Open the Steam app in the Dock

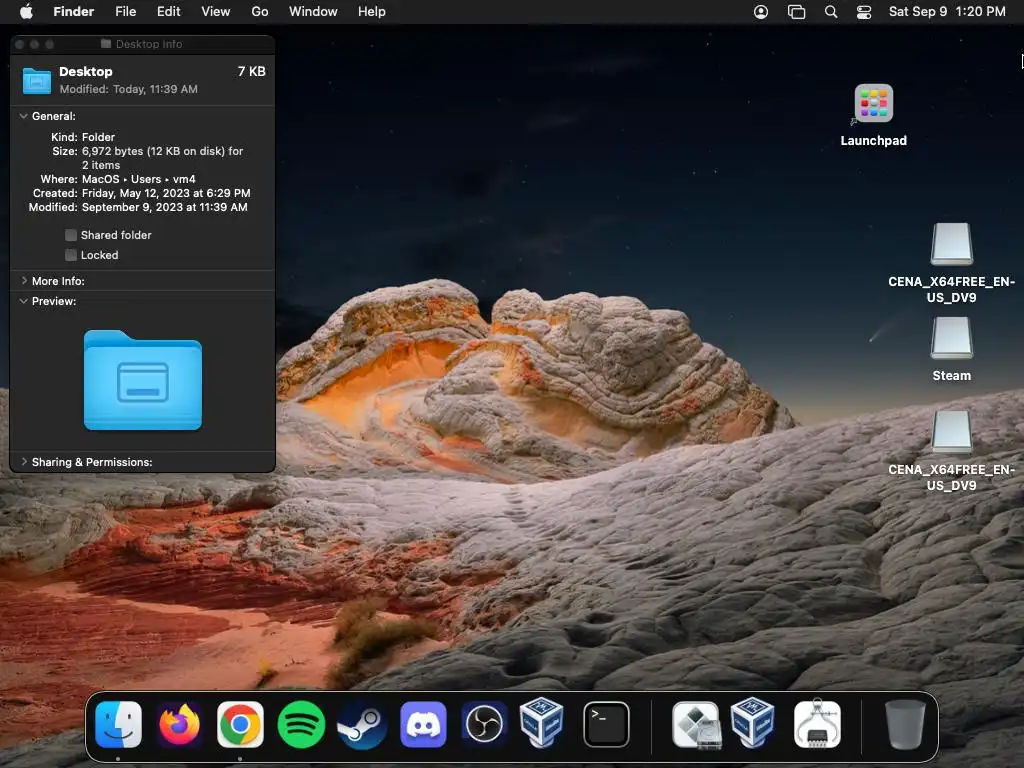pyautogui.click(x=362, y=724)
